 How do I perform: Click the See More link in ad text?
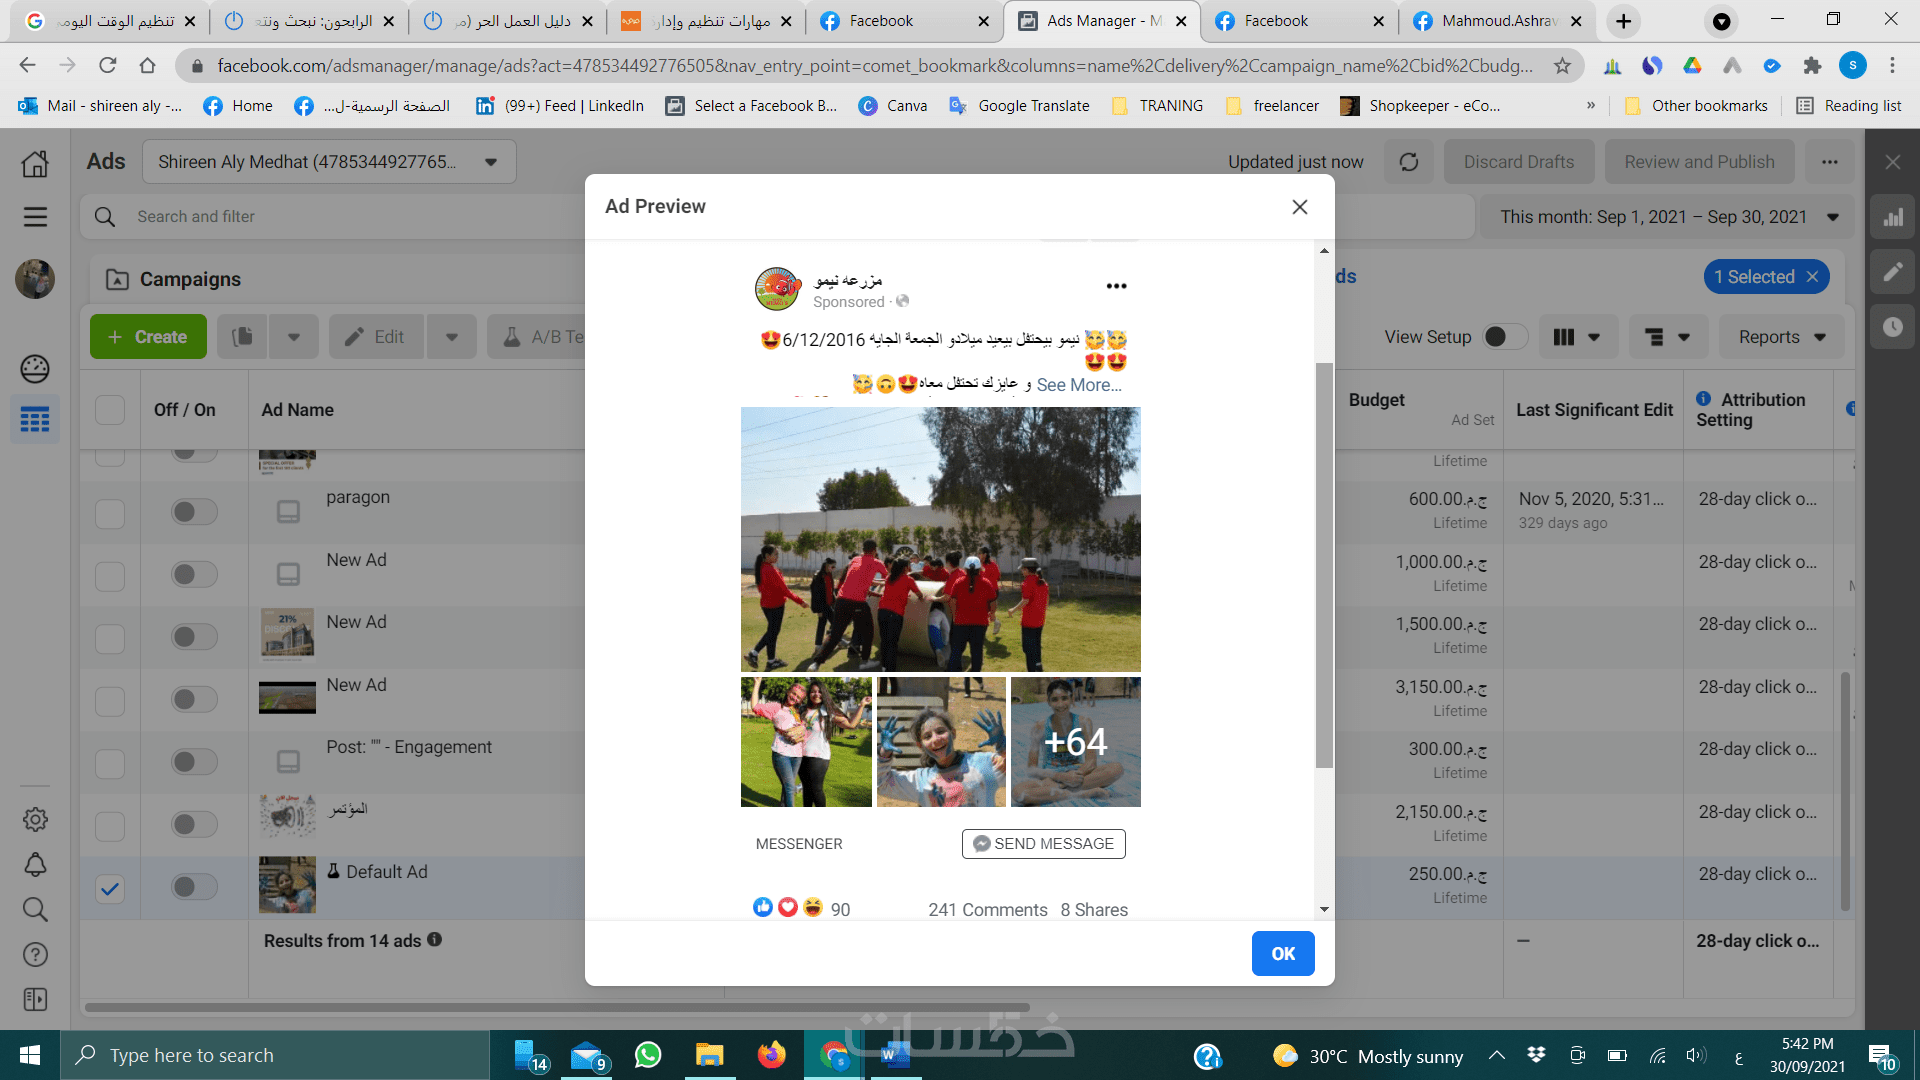[x=1078, y=385]
